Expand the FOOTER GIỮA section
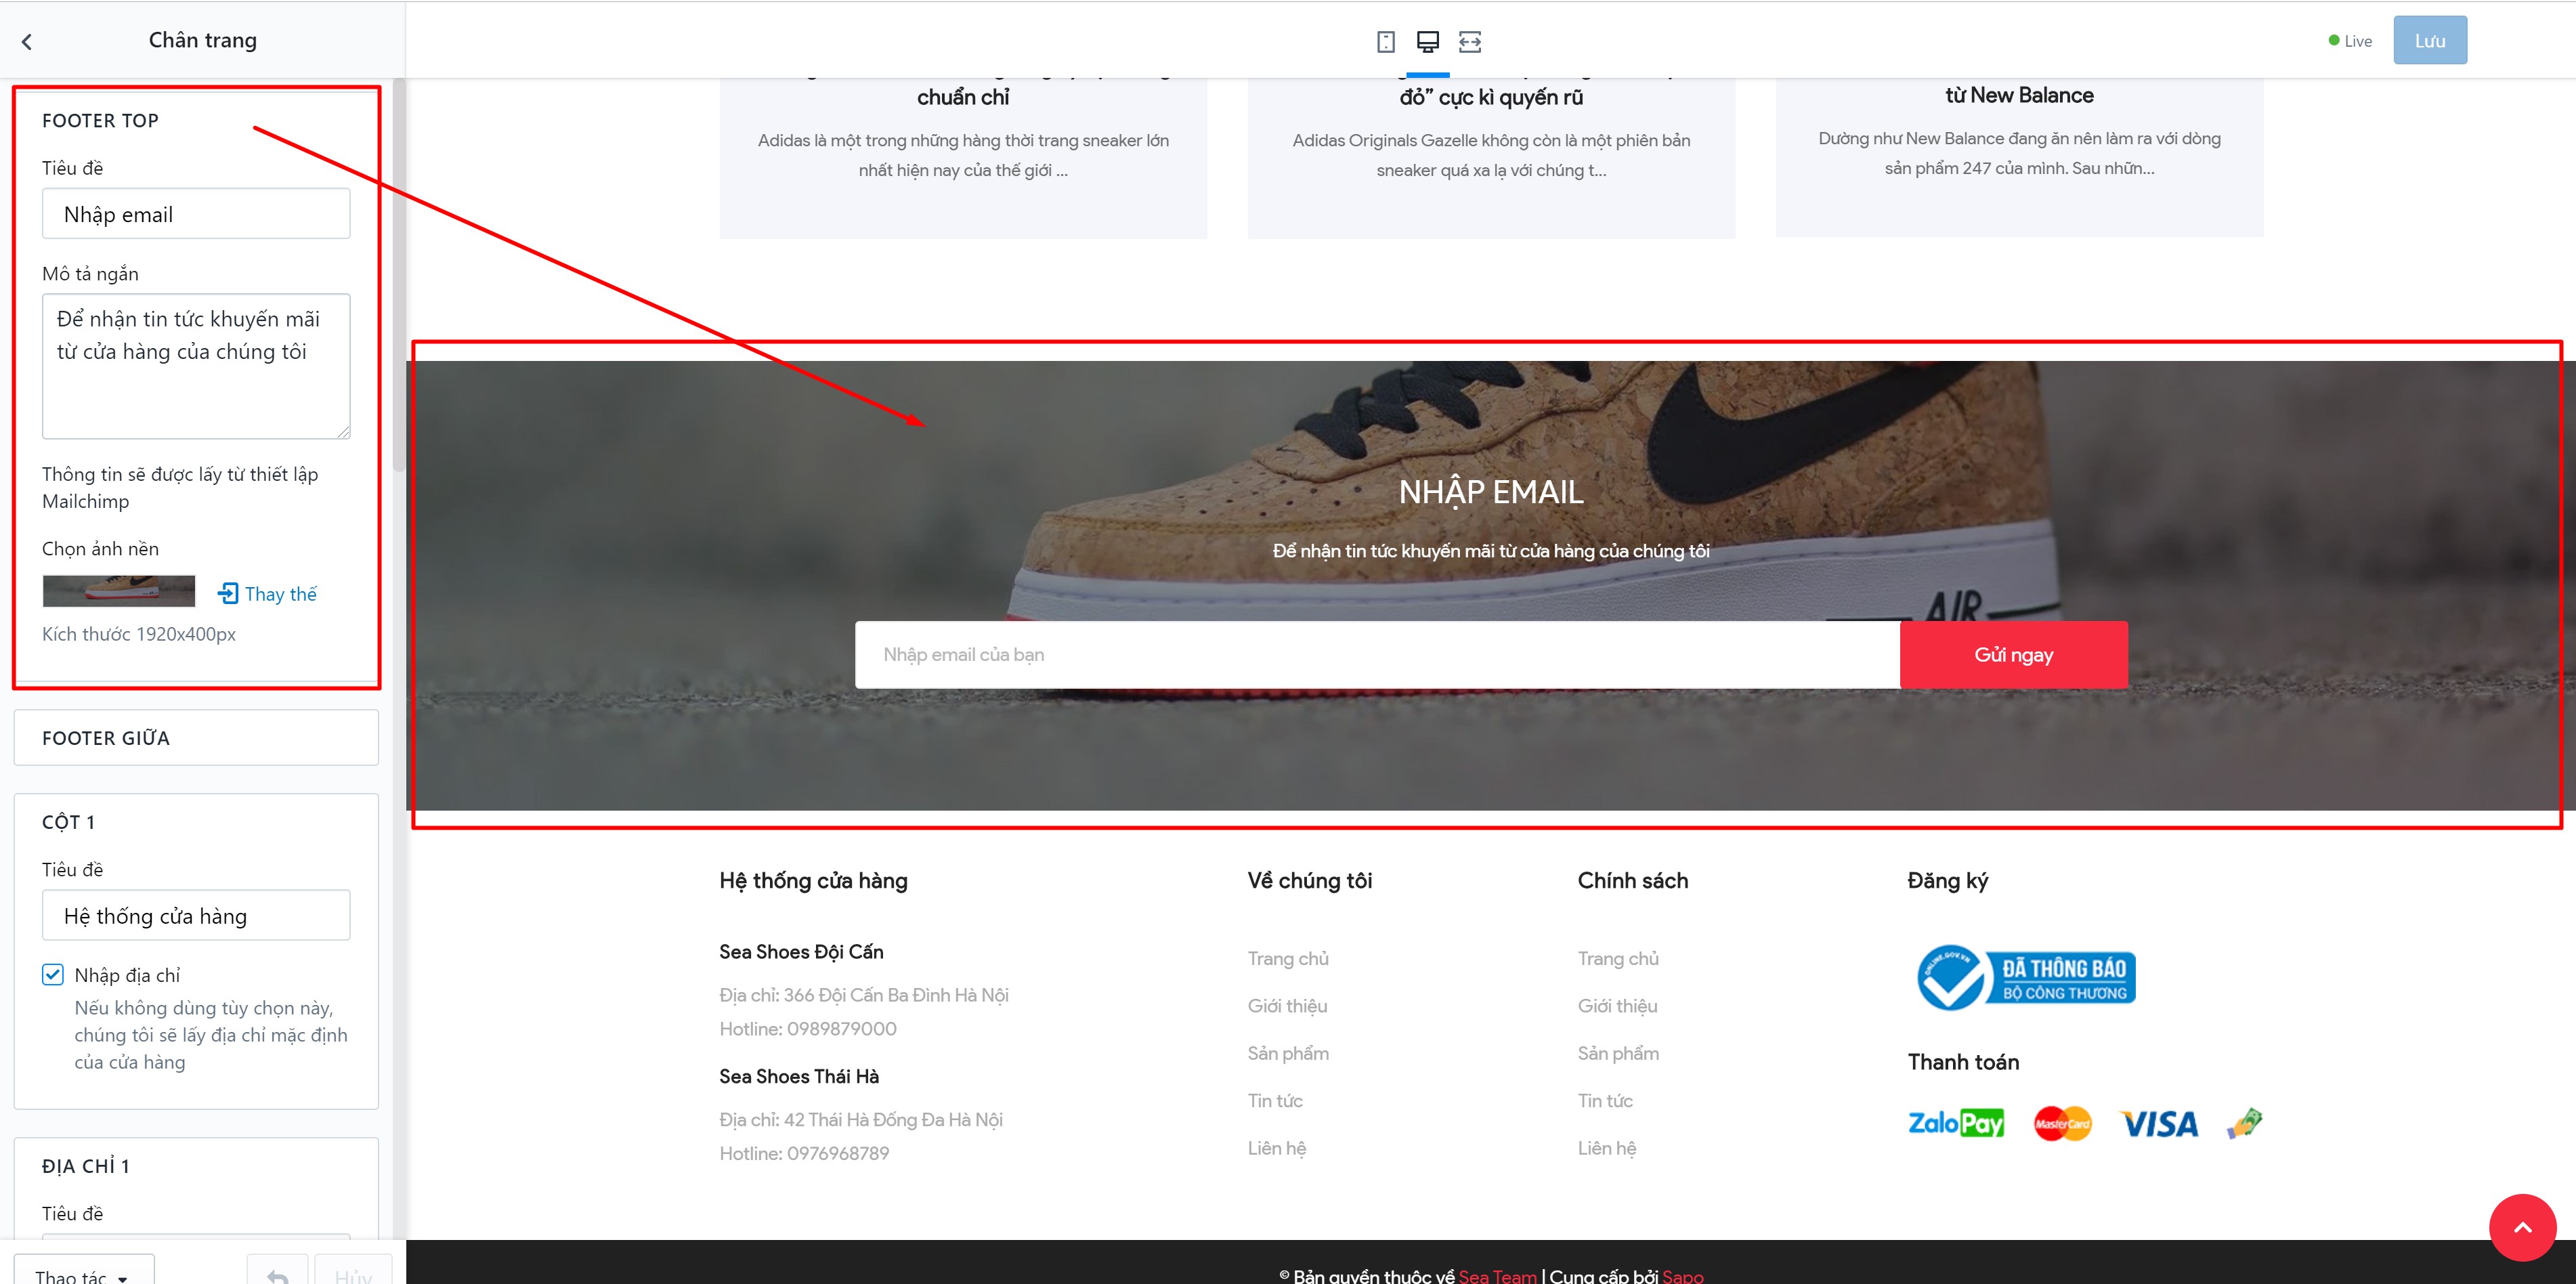Image resolution: width=2576 pixels, height=1284 pixels. click(196, 738)
